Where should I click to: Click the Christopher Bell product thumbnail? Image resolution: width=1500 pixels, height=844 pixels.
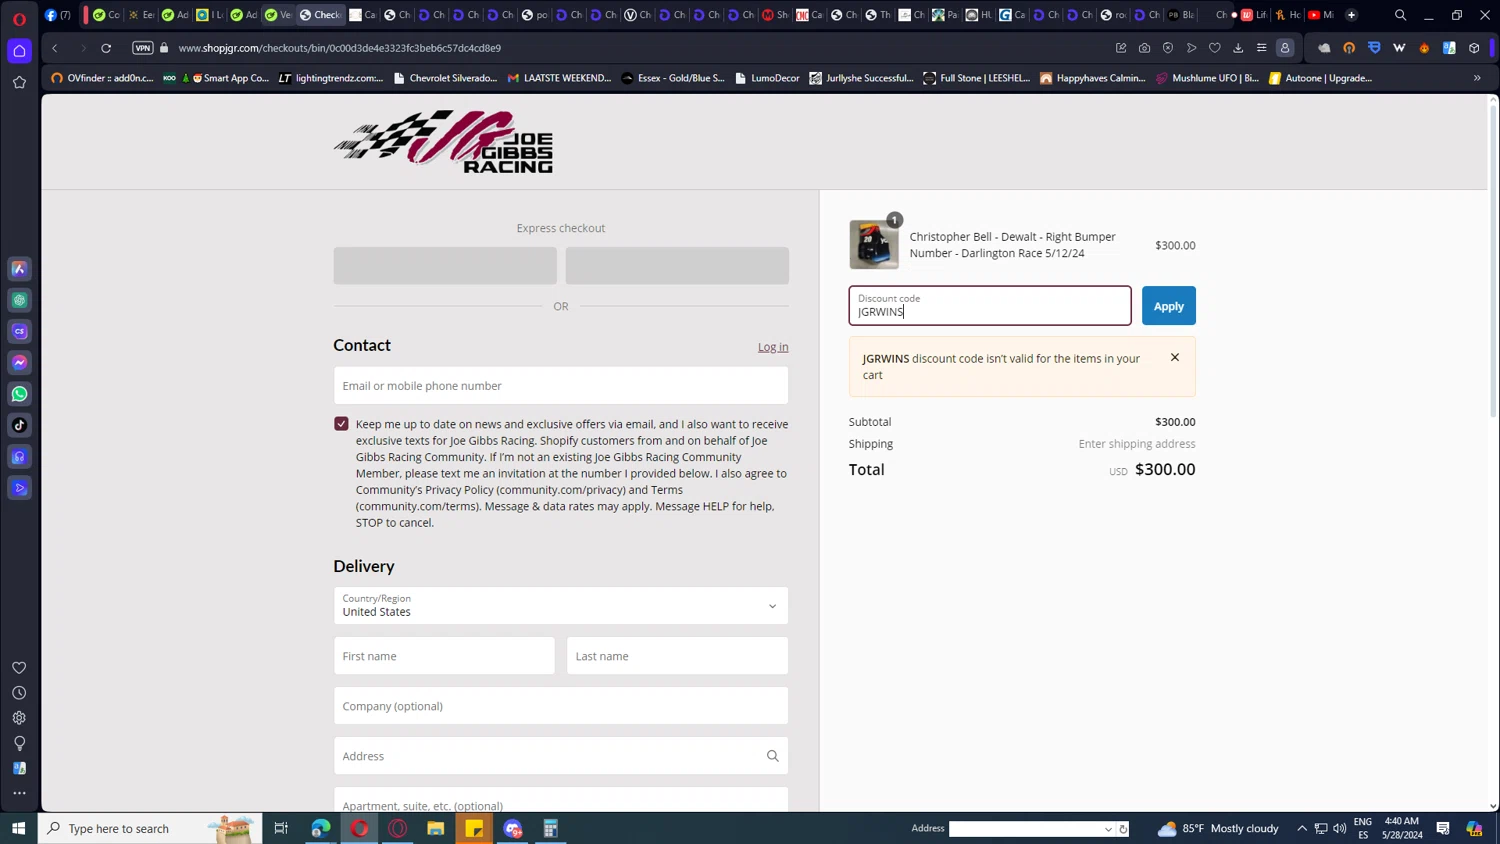click(874, 245)
